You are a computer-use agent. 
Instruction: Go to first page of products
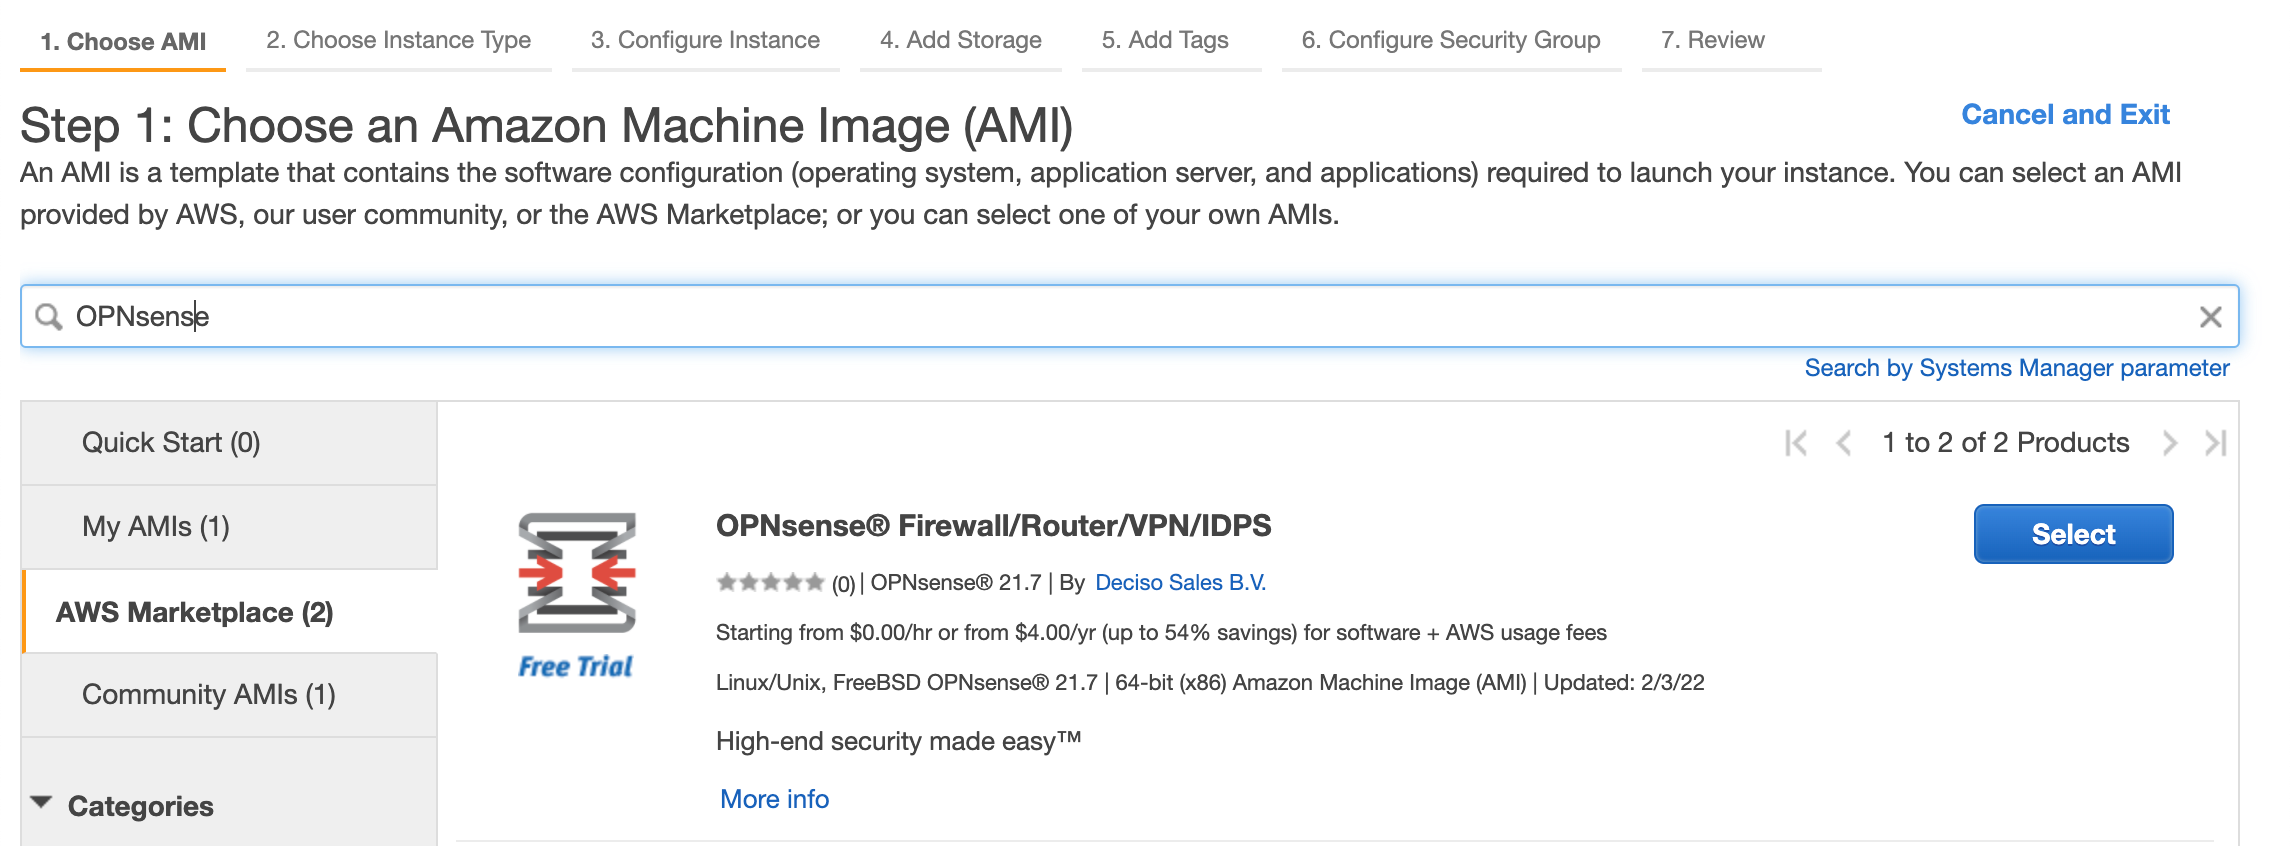click(1796, 443)
